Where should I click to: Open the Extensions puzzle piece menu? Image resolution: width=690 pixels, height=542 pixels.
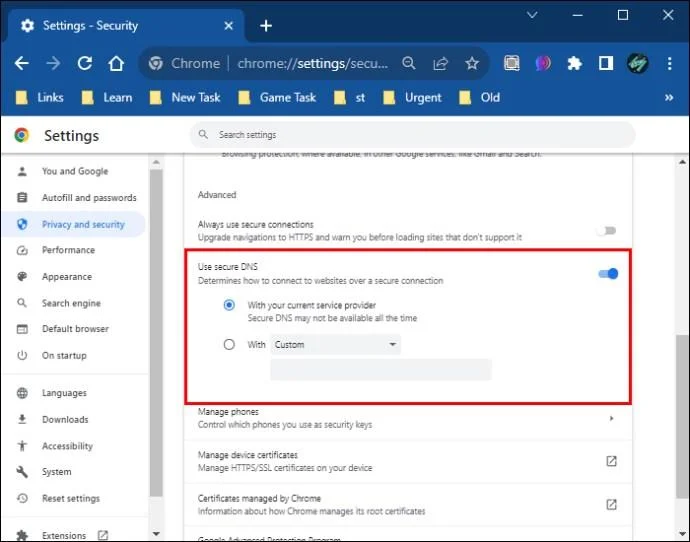tap(575, 63)
